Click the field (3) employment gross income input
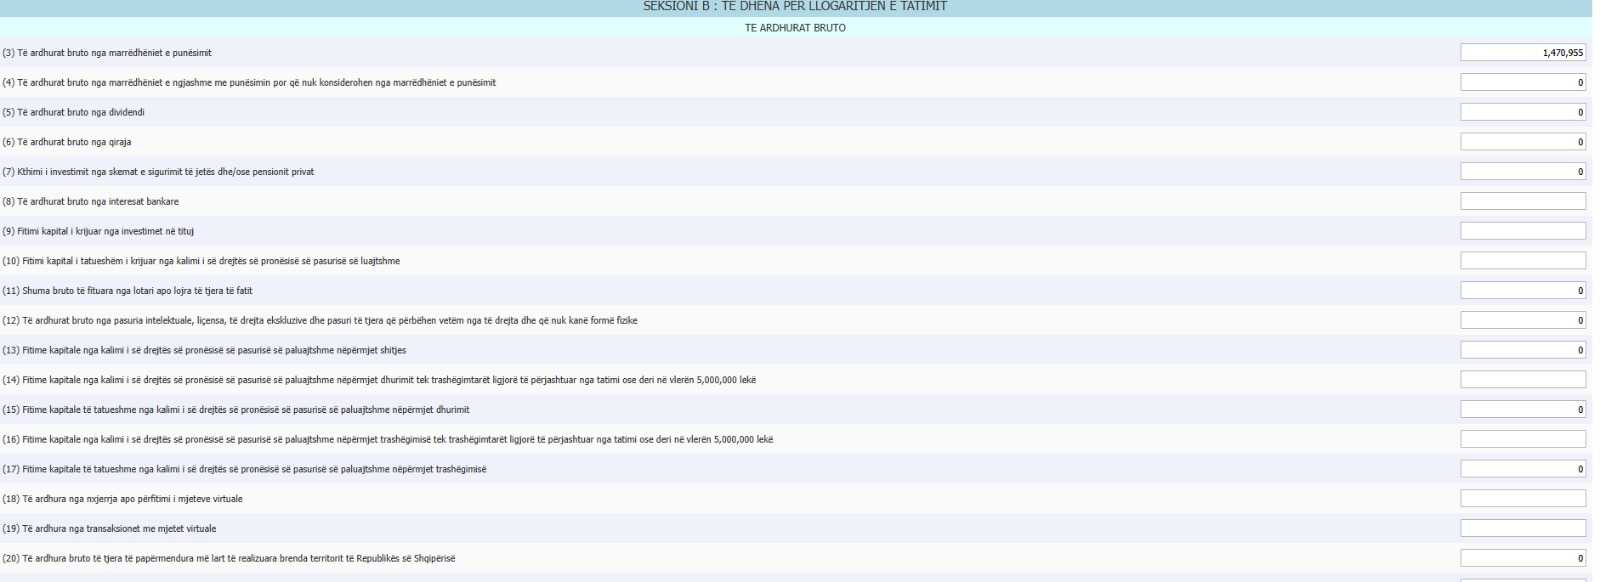The height and width of the screenshot is (582, 1600). [x=1522, y=53]
